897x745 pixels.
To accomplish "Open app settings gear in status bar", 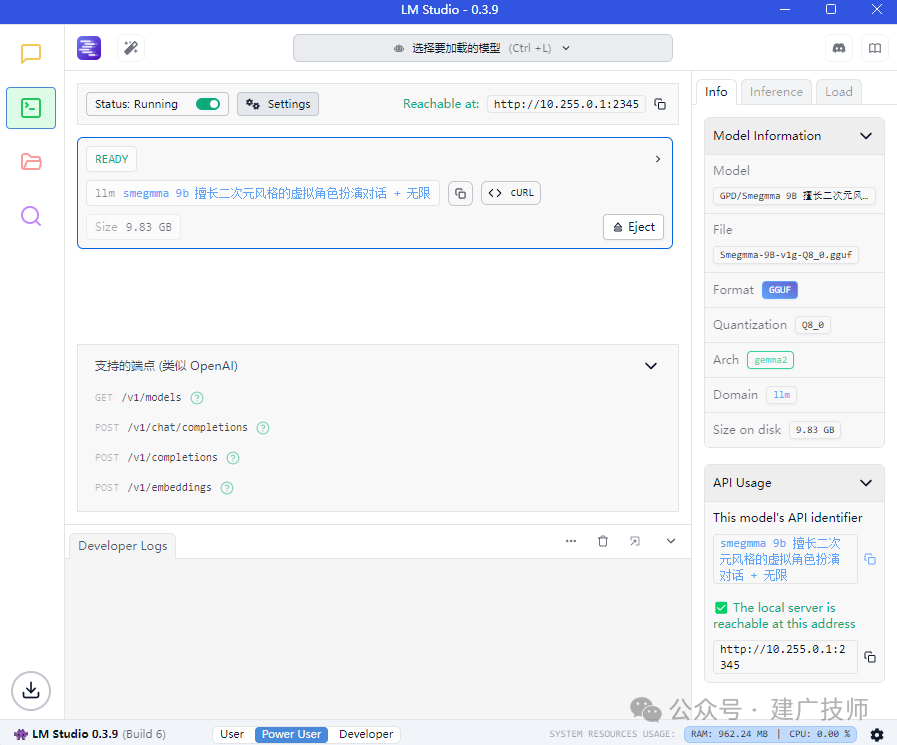I will pos(877,734).
